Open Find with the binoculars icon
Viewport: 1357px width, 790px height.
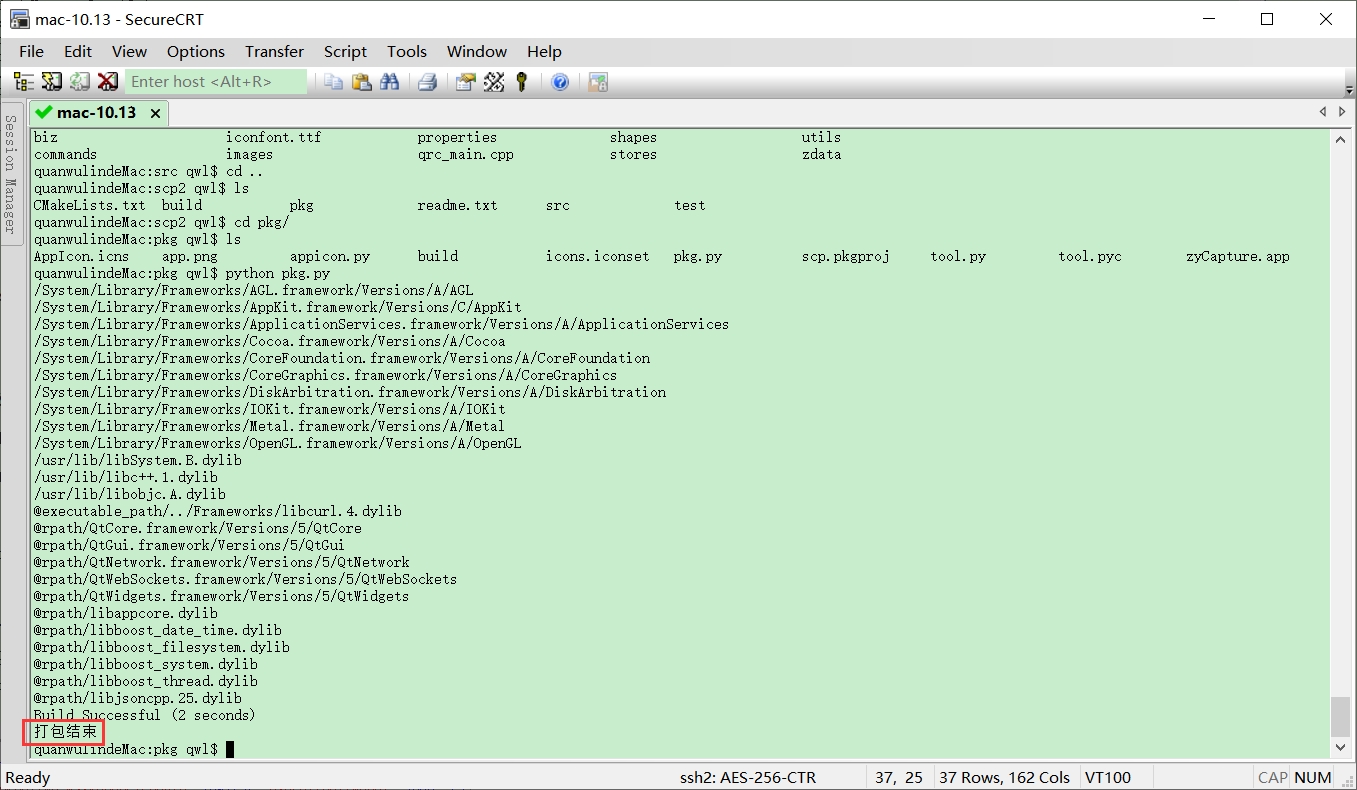(x=390, y=82)
